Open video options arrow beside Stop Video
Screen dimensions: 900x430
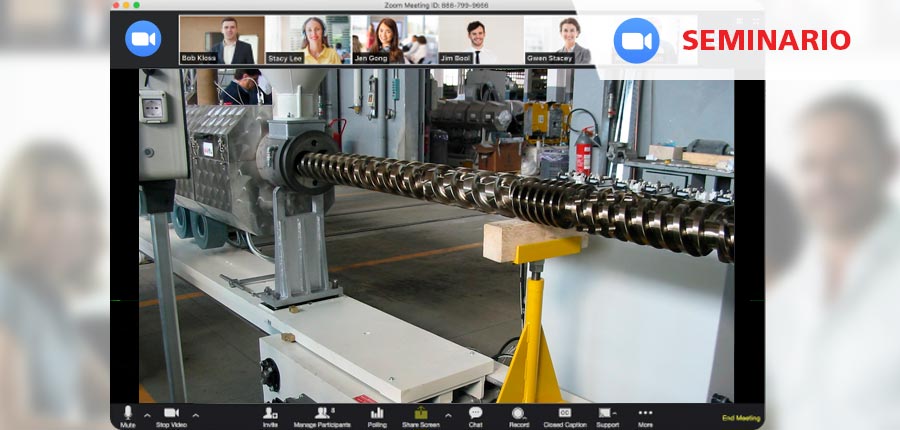pyautogui.click(x=195, y=415)
